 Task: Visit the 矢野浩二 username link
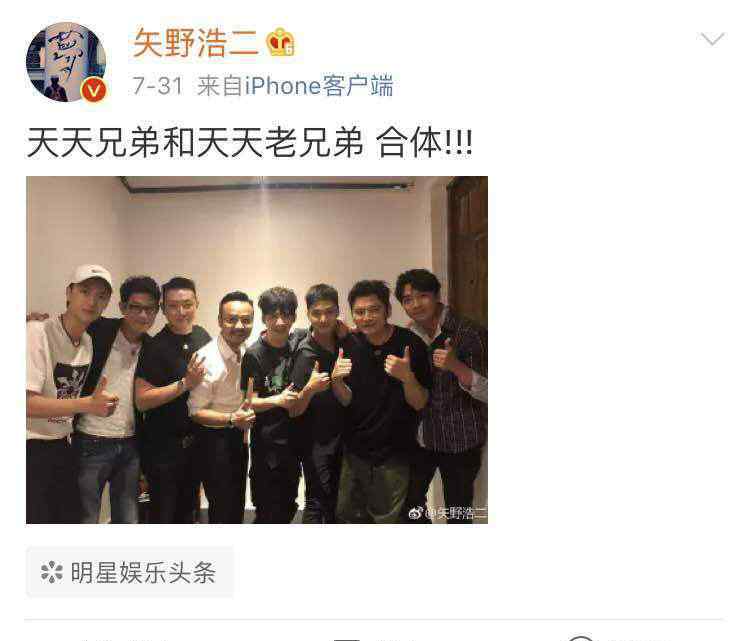pos(196,43)
